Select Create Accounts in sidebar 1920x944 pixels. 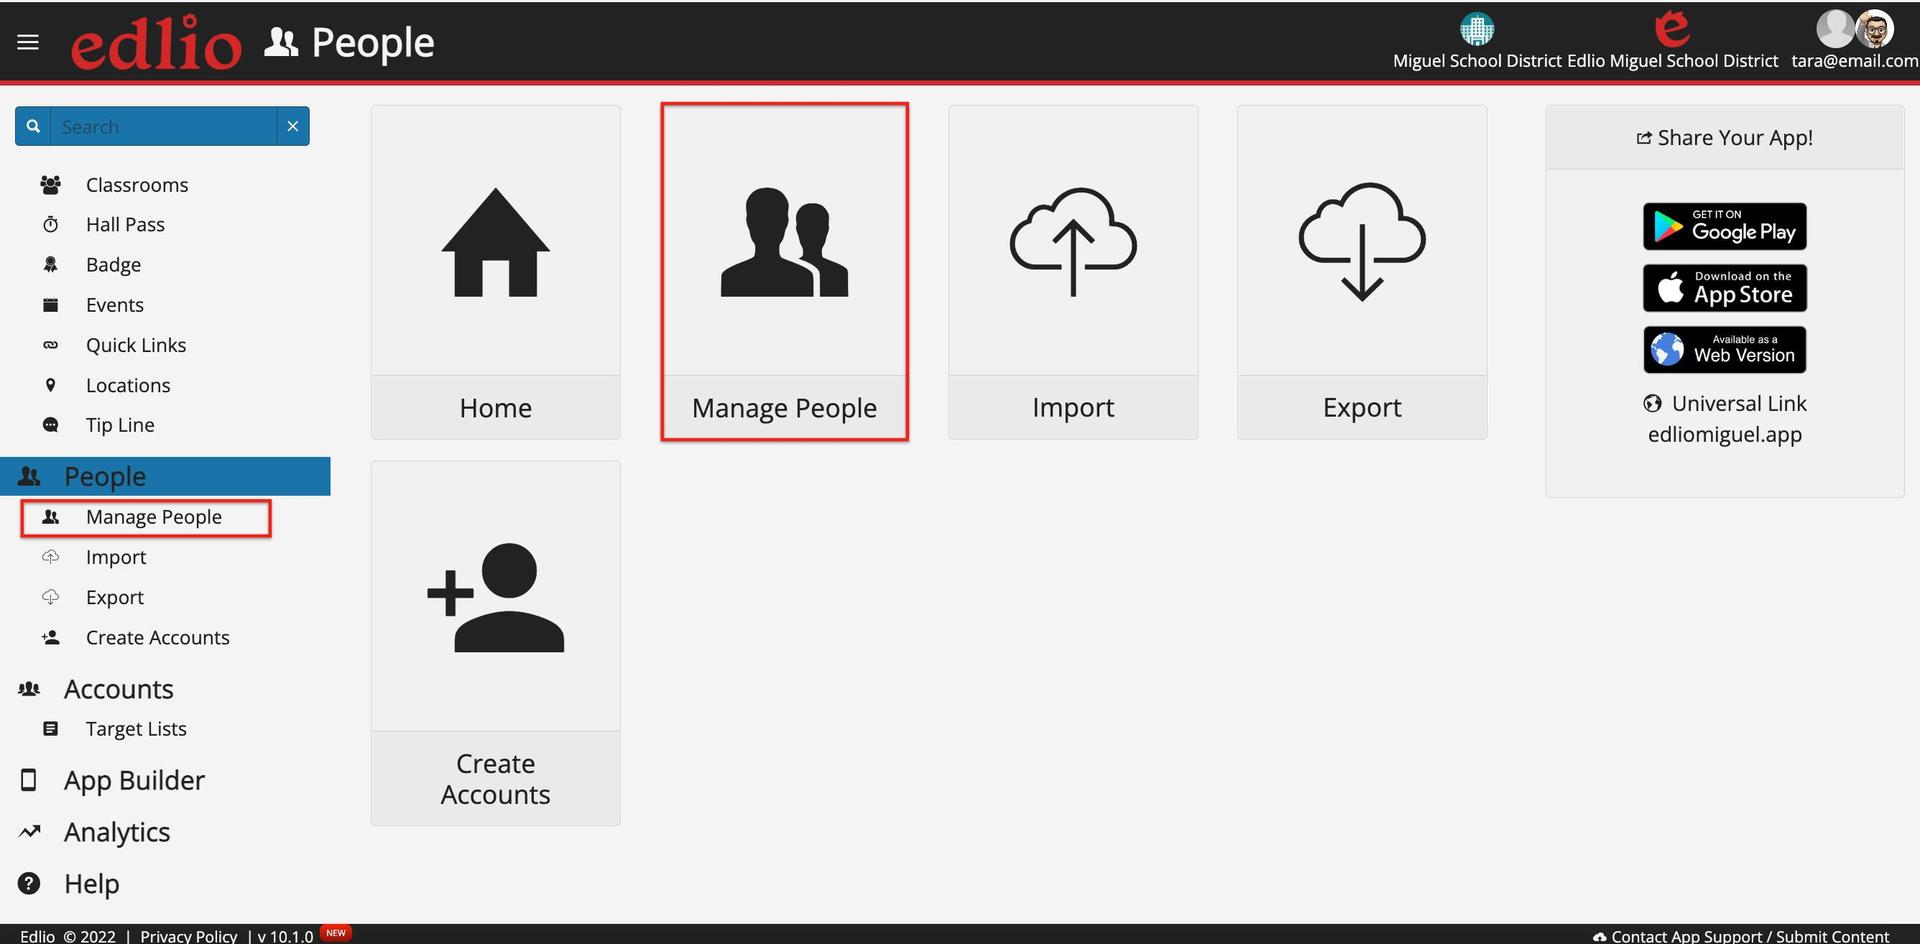[158, 637]
